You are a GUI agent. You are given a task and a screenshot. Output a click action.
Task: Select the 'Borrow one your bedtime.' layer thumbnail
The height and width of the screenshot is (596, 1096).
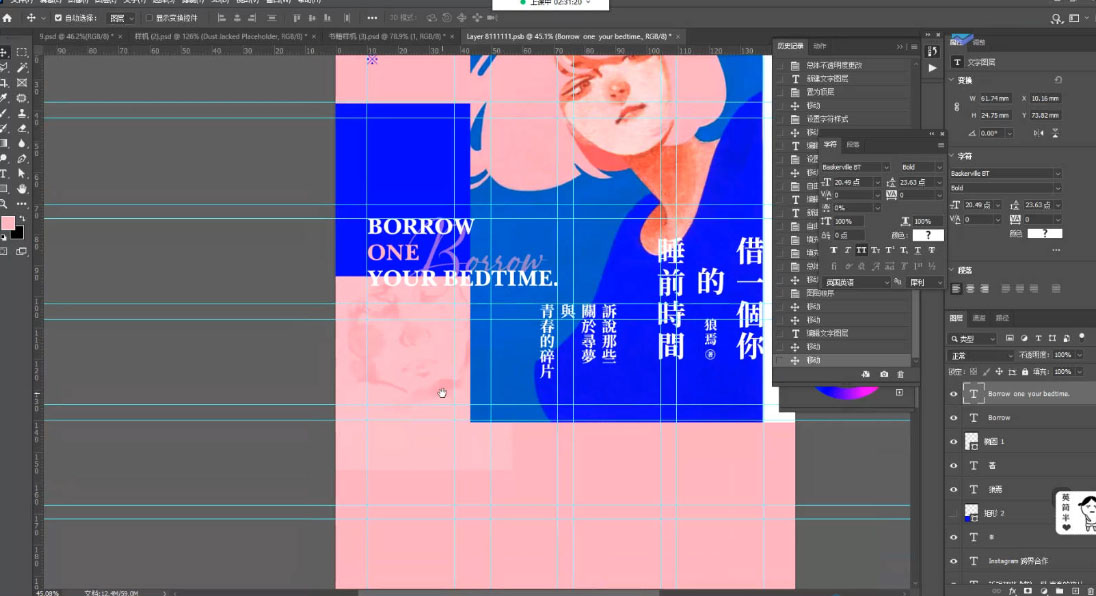pos(973,394)
